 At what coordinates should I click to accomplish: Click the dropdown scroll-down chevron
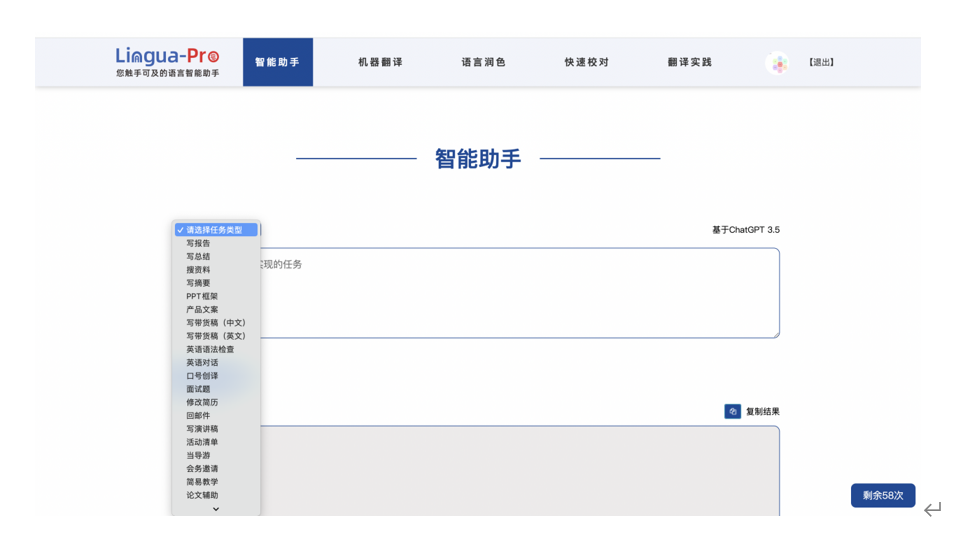pos(216,509)
